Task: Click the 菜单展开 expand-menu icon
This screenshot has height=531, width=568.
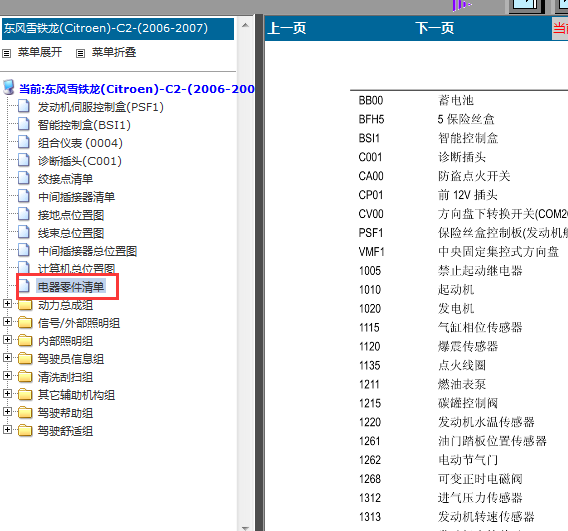Action: [7, 54]
